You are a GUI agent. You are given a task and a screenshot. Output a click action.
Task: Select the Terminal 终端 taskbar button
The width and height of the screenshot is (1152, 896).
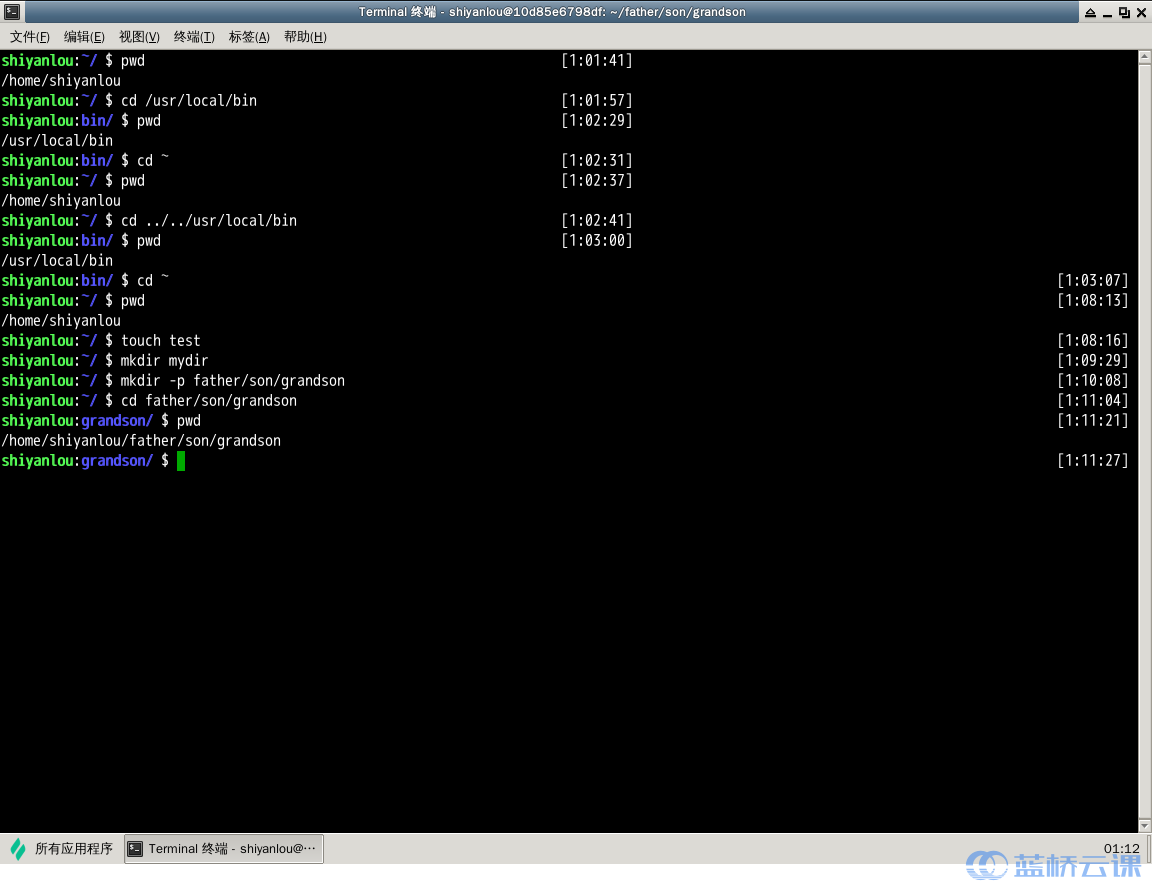click(223, 849)
